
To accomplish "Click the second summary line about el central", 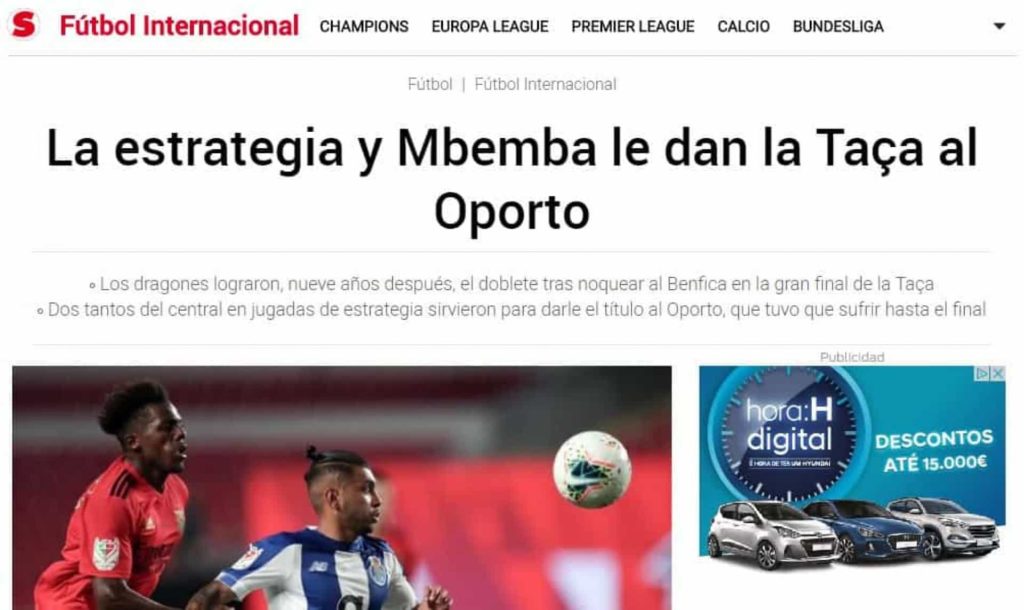I will tap(512, 310).
